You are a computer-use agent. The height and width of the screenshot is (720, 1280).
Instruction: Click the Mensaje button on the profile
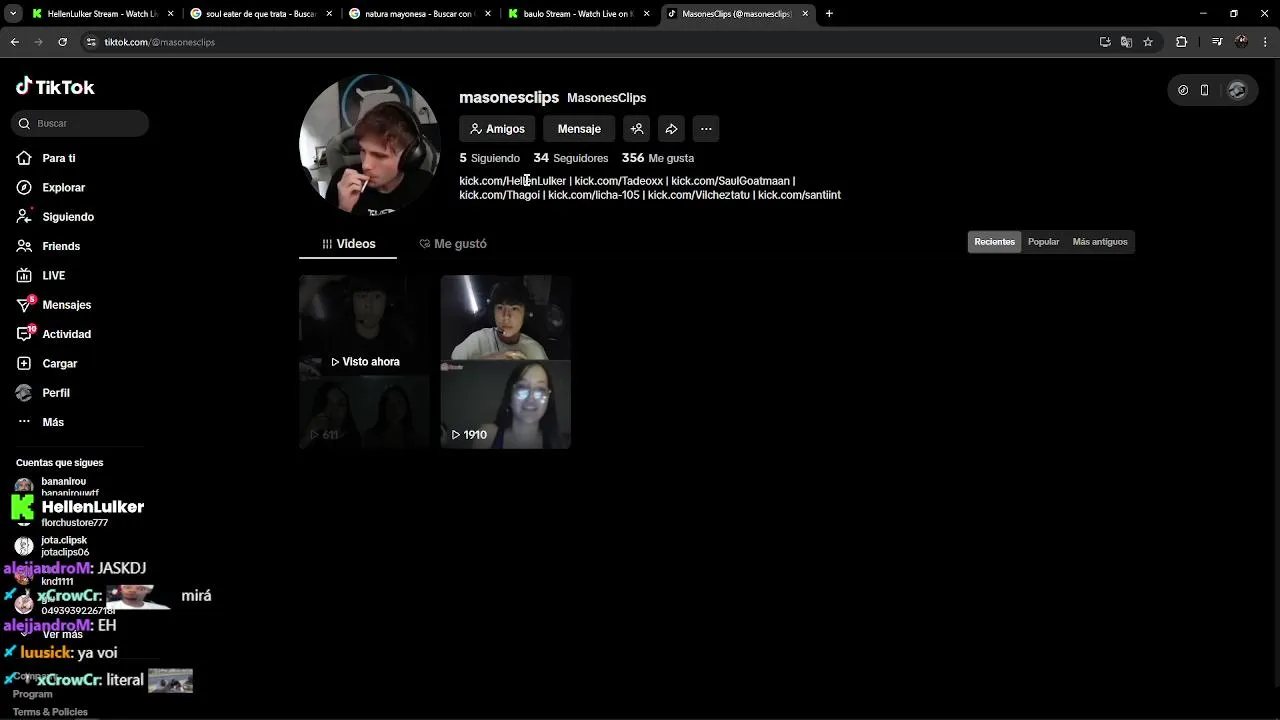pyautogui.click(x=579, y=129)
